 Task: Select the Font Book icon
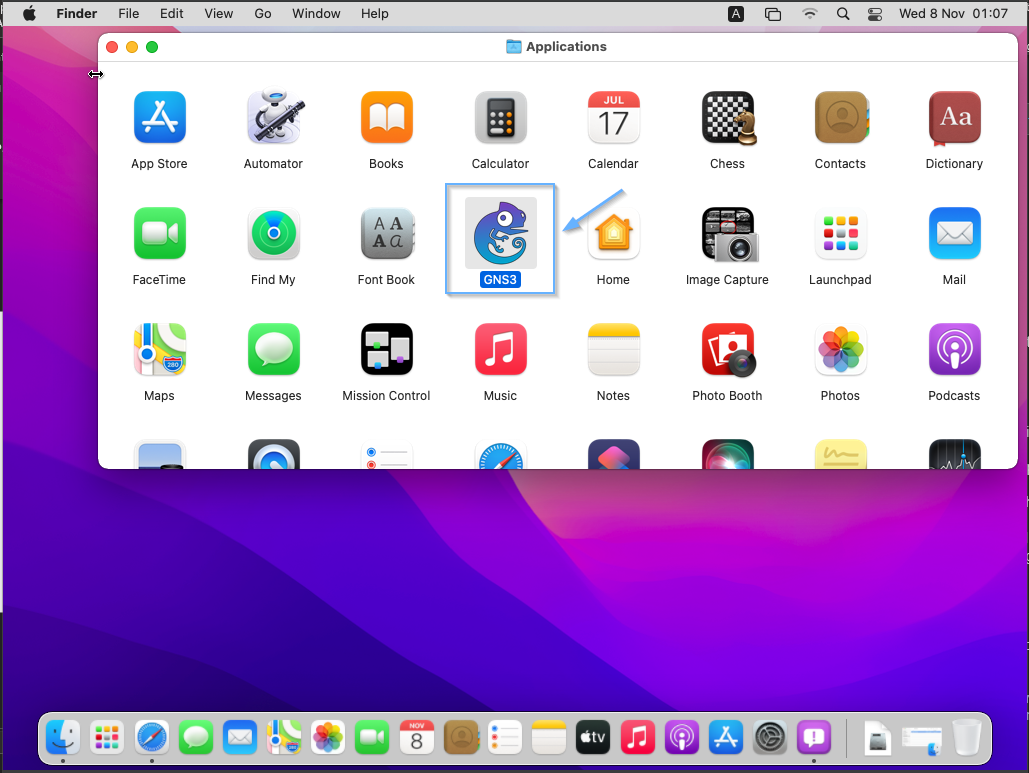tap(386, 234)
